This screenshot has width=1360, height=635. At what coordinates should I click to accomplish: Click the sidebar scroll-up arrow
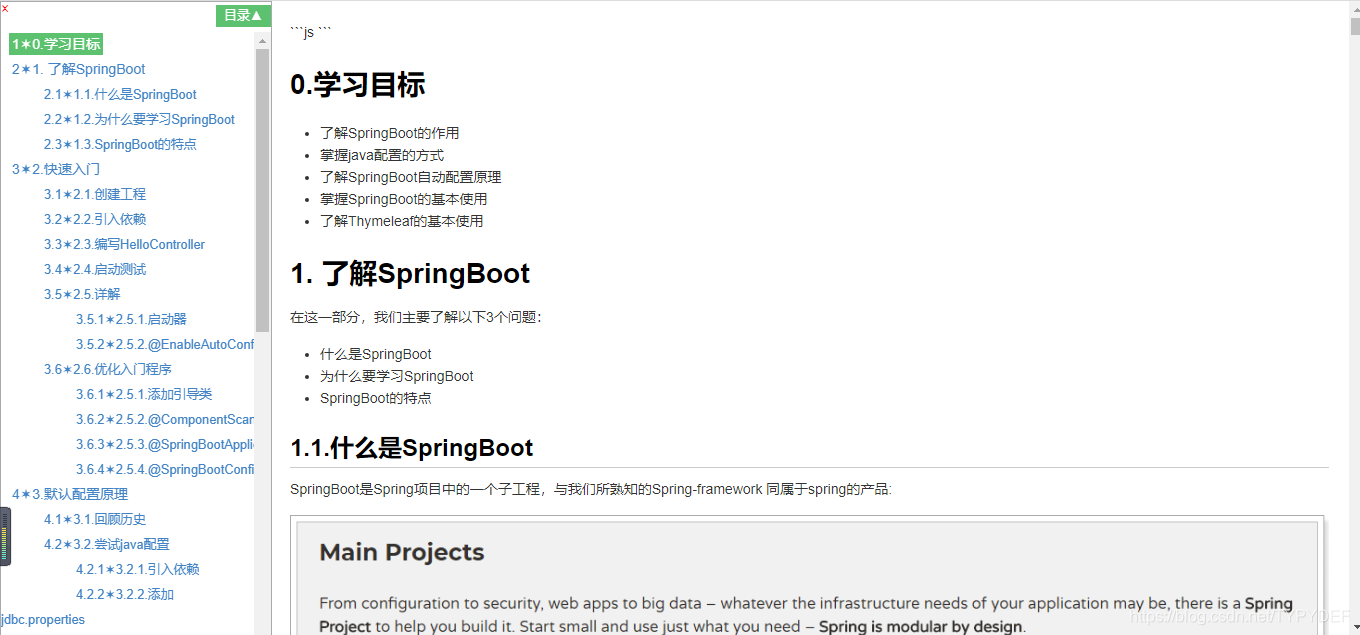pos(263,41)
